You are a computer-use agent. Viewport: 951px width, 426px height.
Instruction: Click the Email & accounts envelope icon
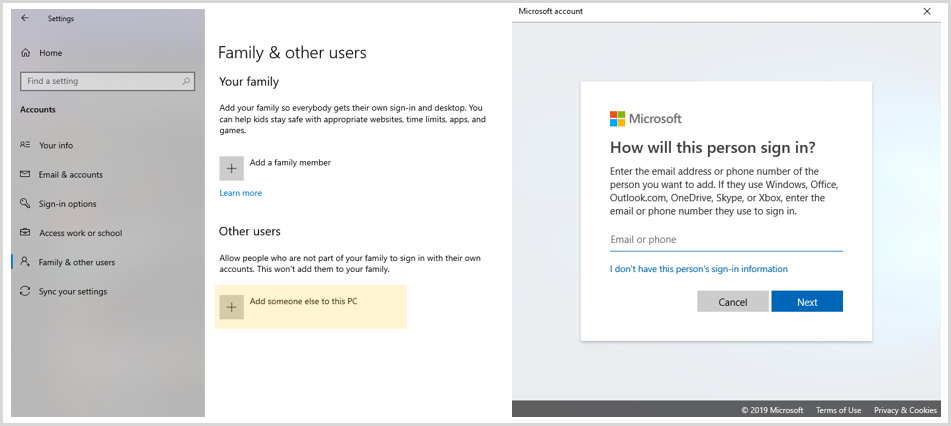pyautogui.click(x=25, y=174)
